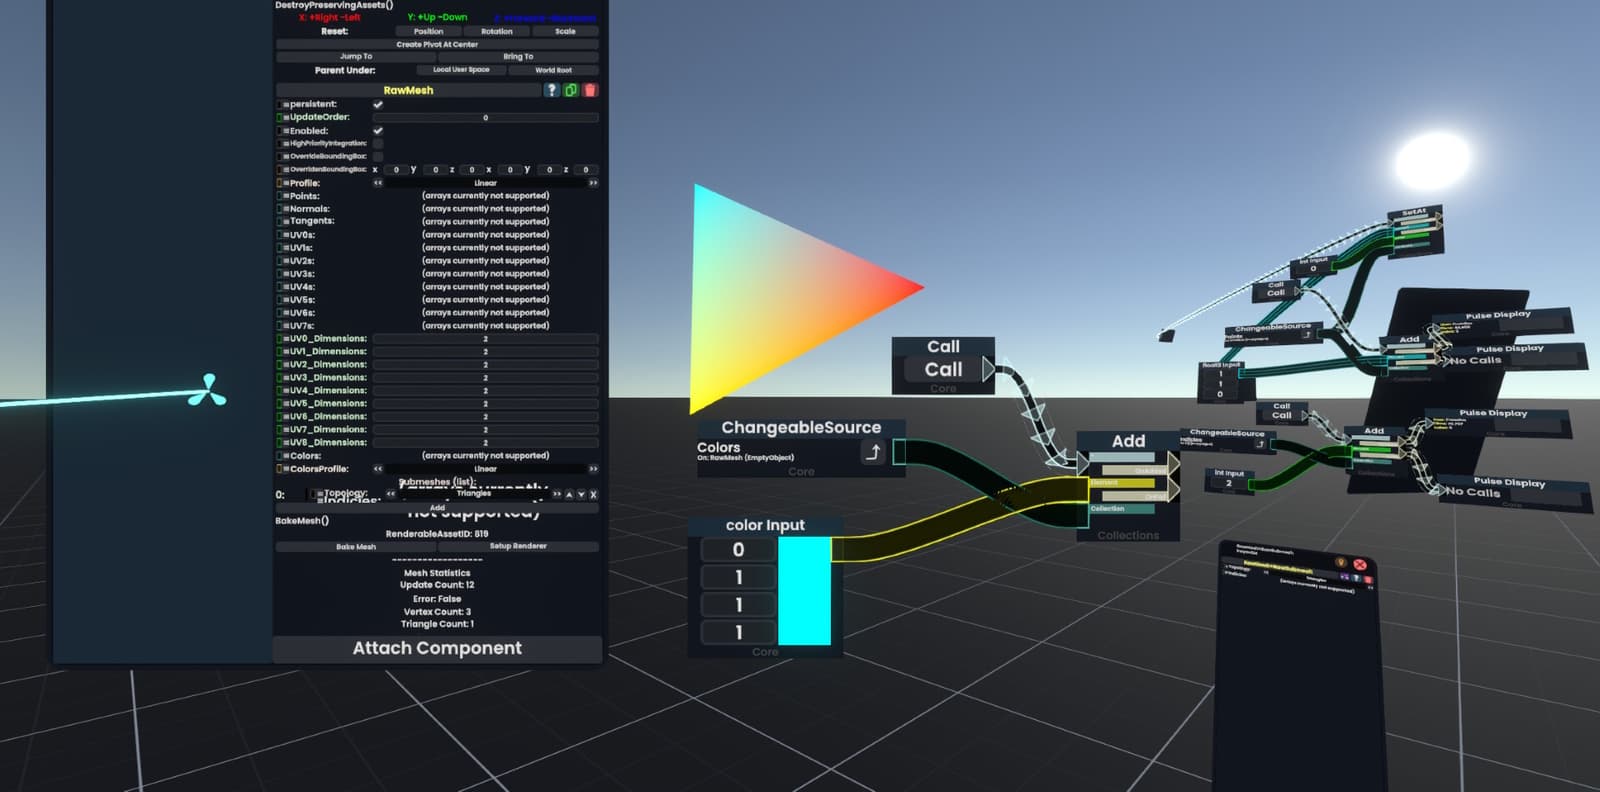Click Bring To button
The width and height of the screenshot is (1600, 792).
pyautogui.click(x=518, y=56)
